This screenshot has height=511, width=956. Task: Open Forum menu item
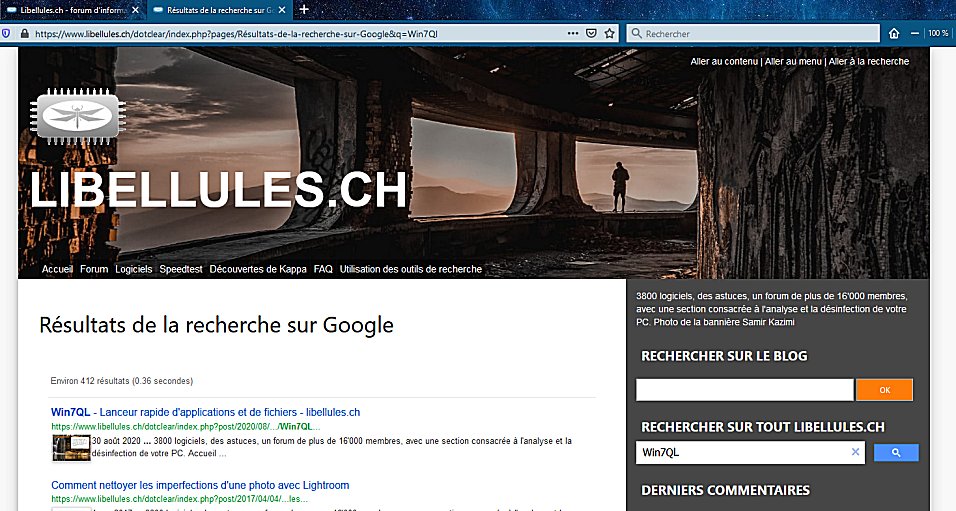(x=94, y=269)
